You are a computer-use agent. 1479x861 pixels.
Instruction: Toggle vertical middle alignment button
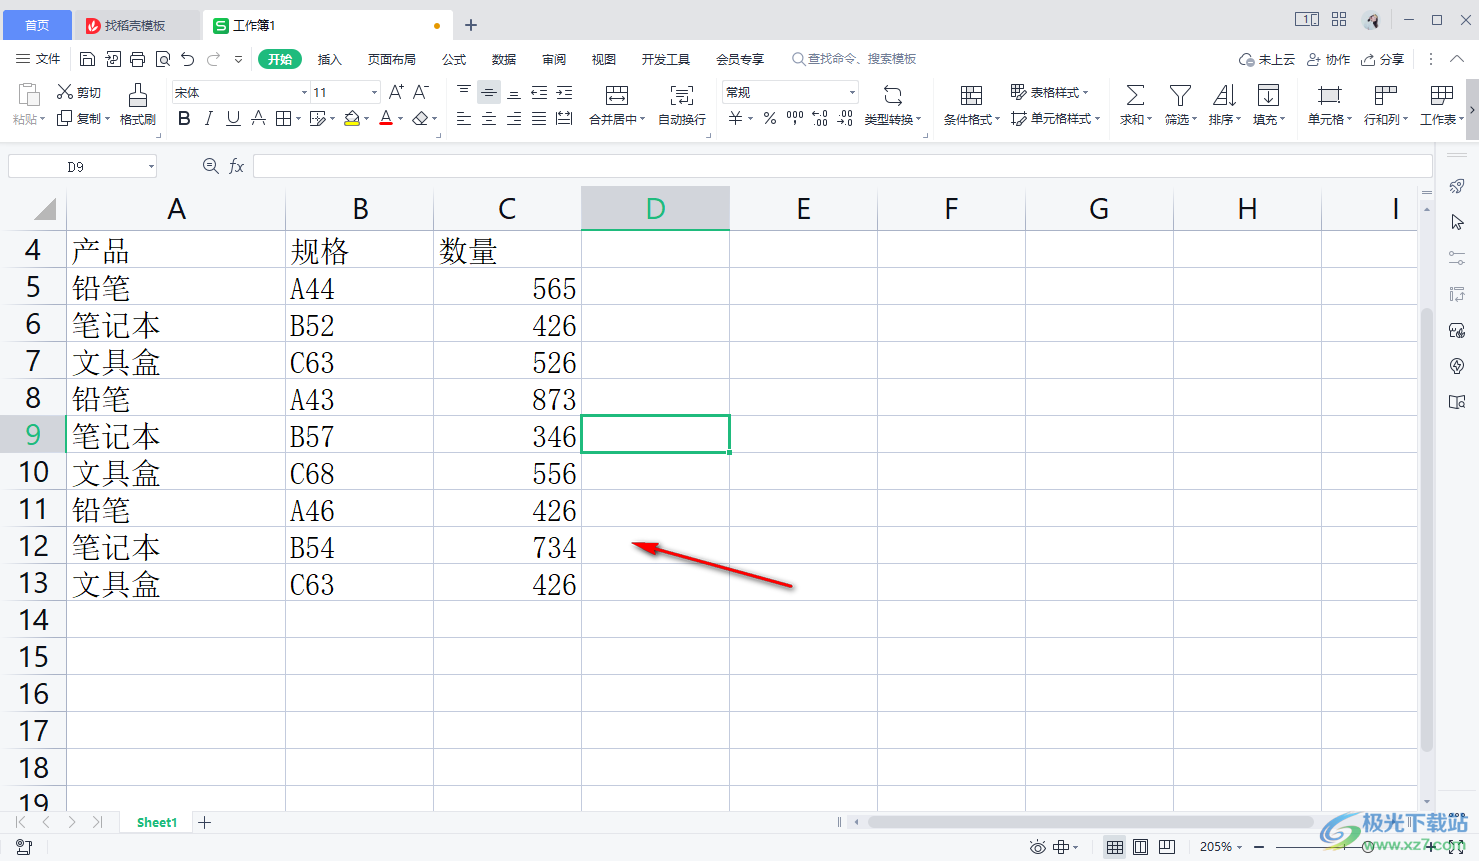(489, 92)
